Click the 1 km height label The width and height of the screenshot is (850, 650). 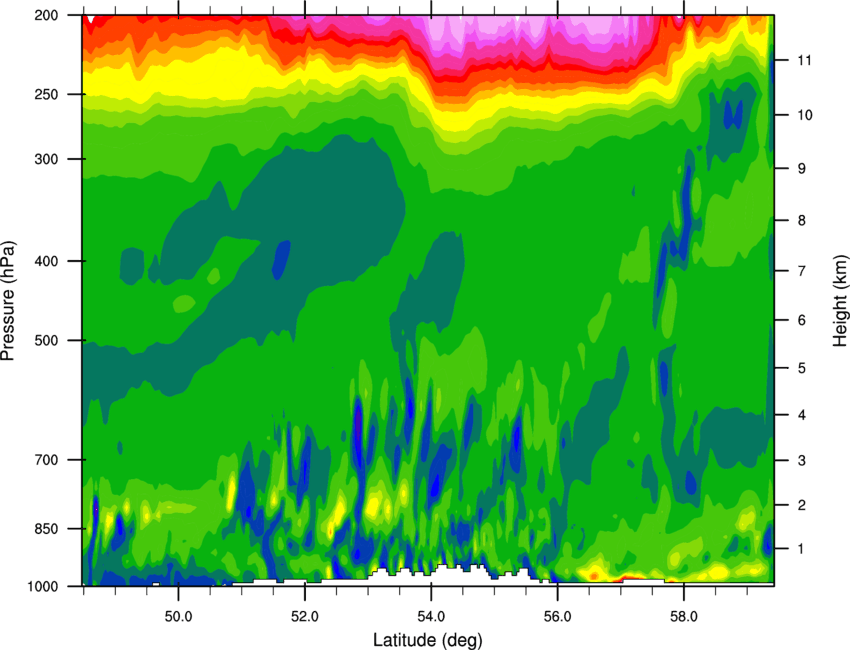[802, 549]
